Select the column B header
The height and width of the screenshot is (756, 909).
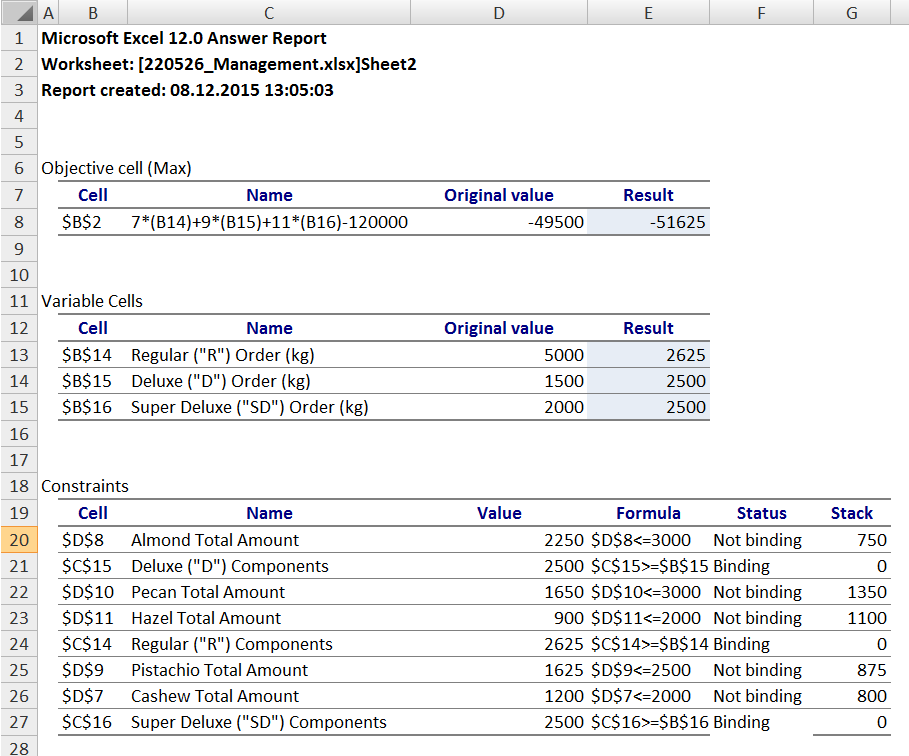[92, 12]
